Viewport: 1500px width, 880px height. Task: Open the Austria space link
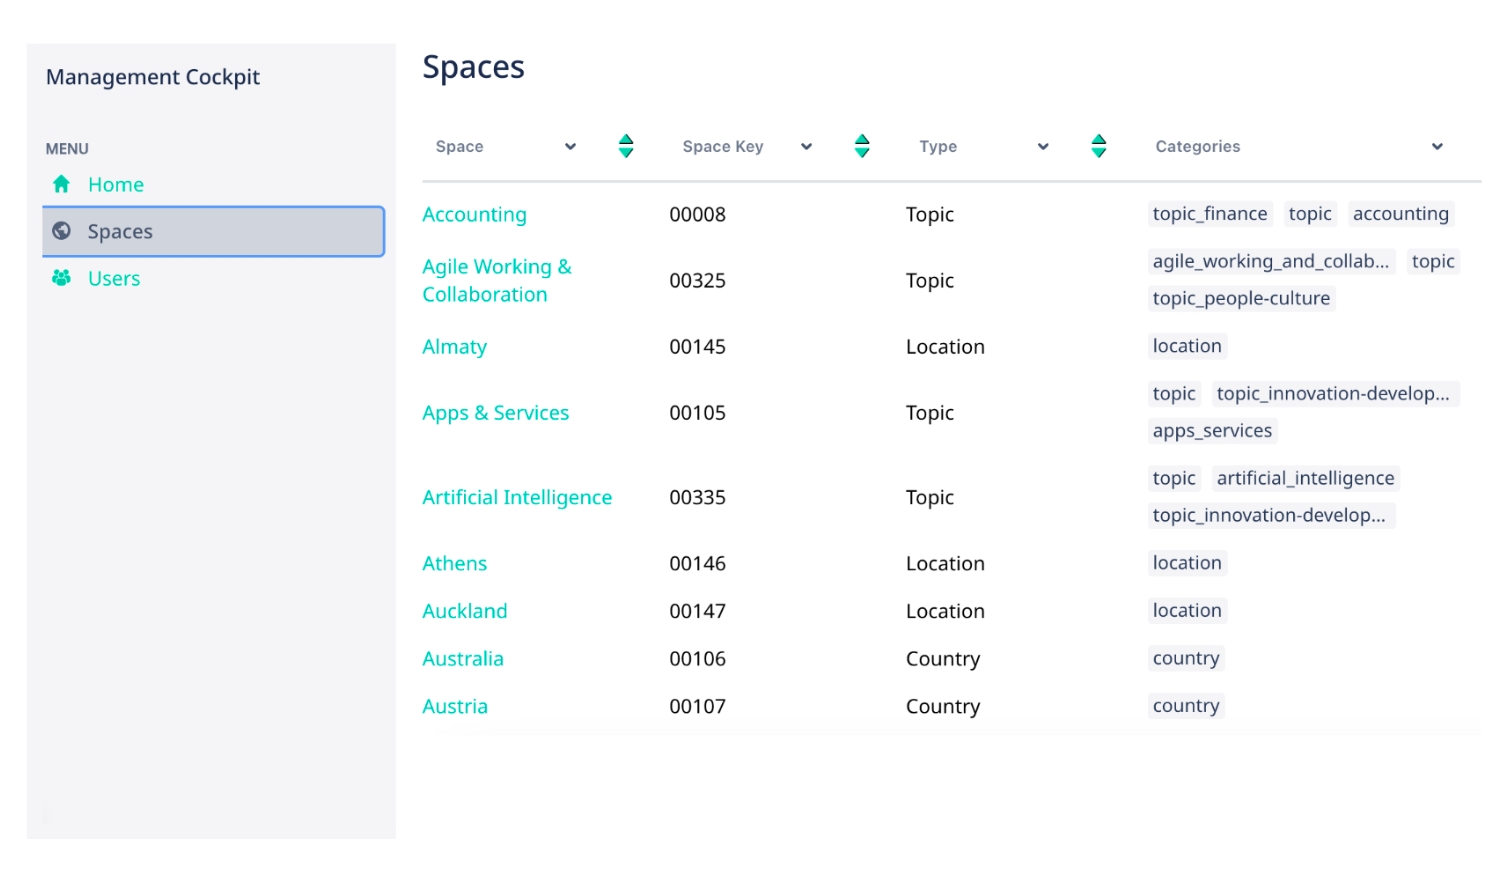coord(455,706)
